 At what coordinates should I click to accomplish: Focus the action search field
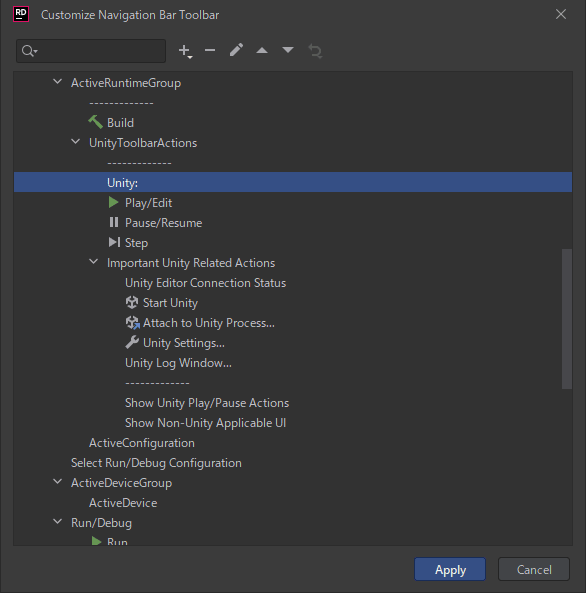click(91, 51)
